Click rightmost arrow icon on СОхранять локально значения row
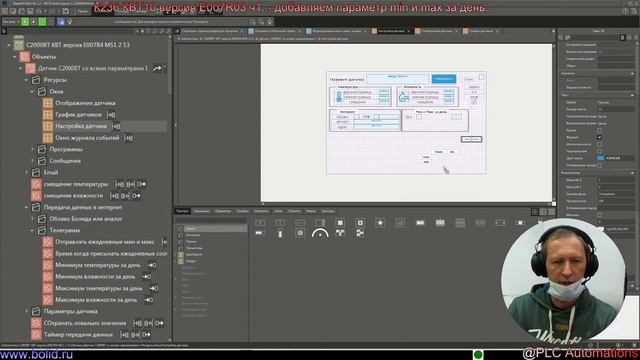The width and height of the screenshot is (640, 360). point(159,323)
